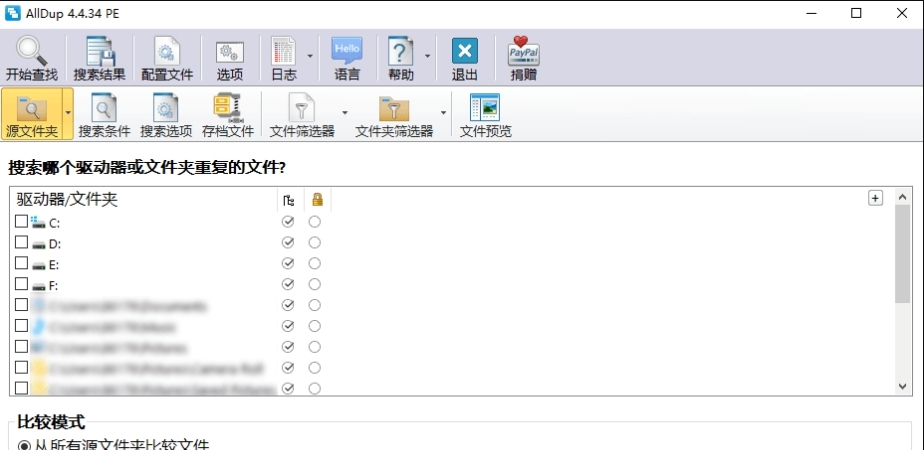Switch to 文件夹筛选器 folder filter
Image resolution: width=924 pixels, height=450 pixels.
[x=394, y=115]
